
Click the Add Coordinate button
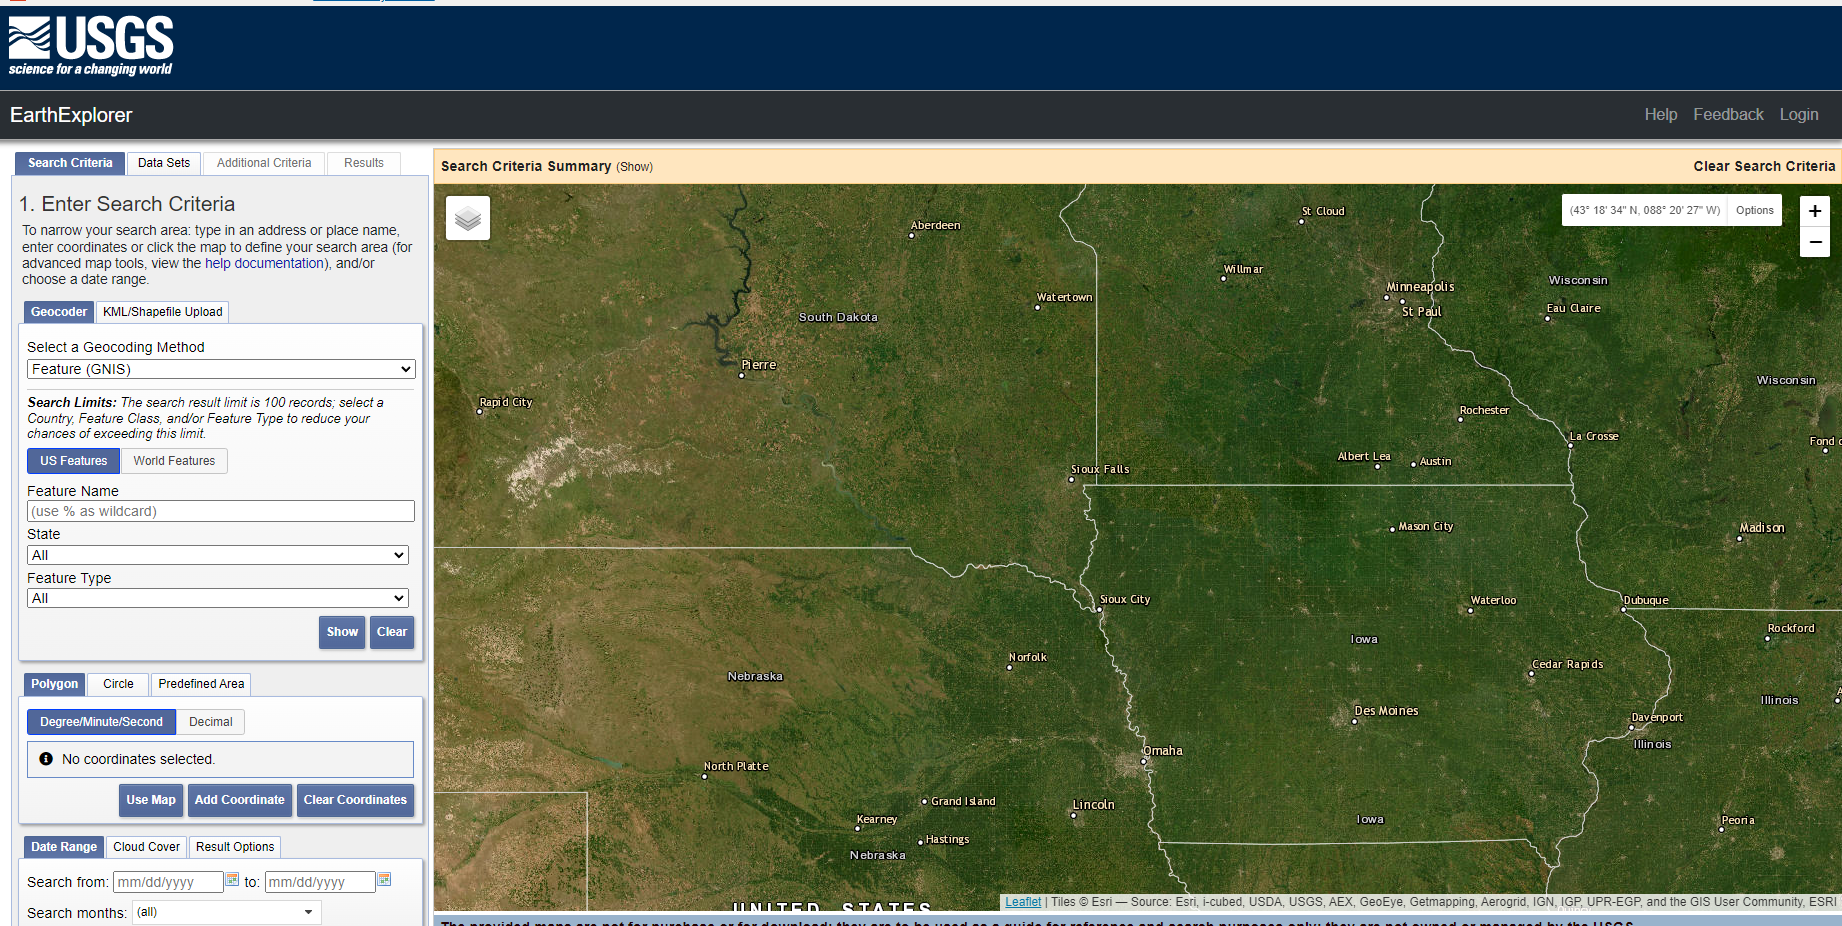240,800
